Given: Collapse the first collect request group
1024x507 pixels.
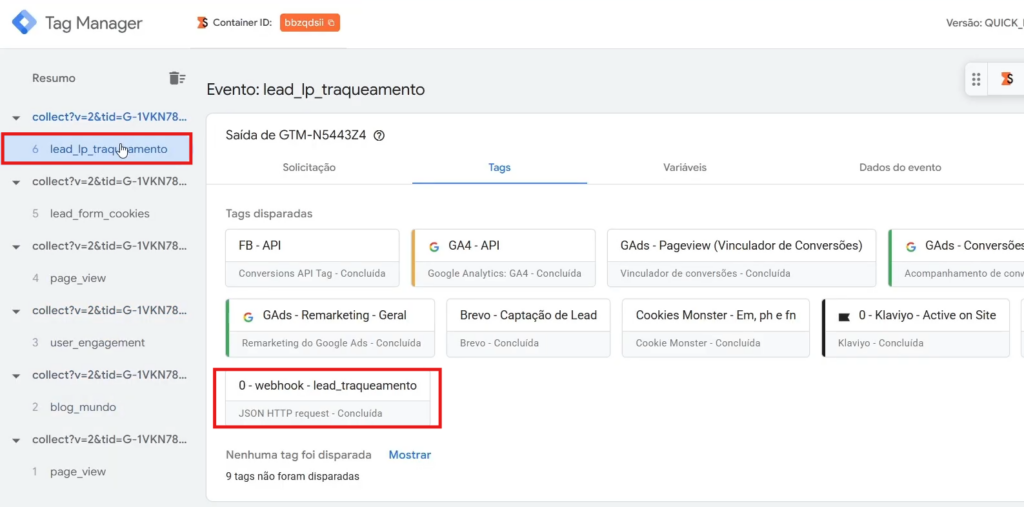Looking at the screenshot, I should pyautogui.click(x=16, y=118).
